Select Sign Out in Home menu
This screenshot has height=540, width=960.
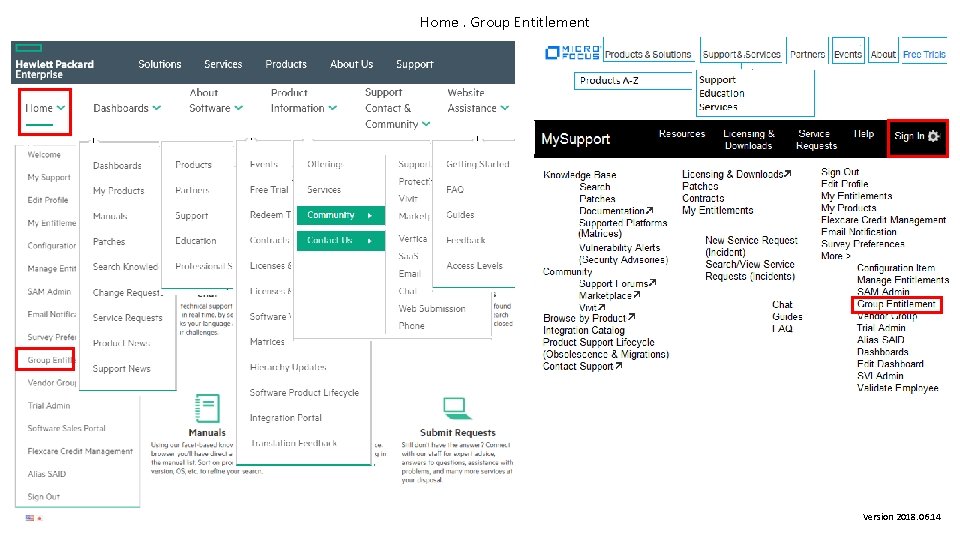(x=43, y=497)
